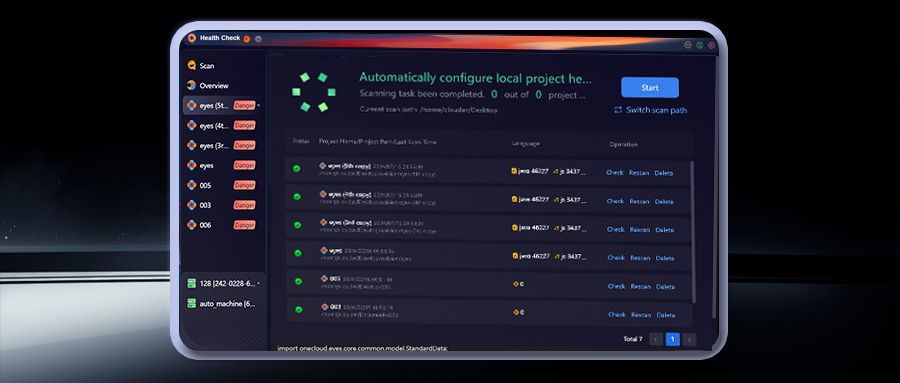
Task: Click Danger badge on eyes (4t... sidebar item
Action: click(x=244, y=125)
